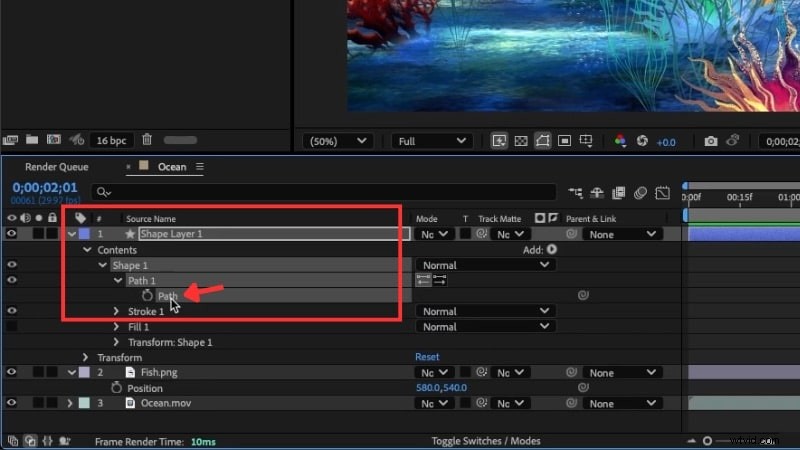The width and height of the screenshot is (800, 450).
Task: Open Shape 1 Normal blend mode dropdown
Action: pyautogui.click(x=485, y=265)
